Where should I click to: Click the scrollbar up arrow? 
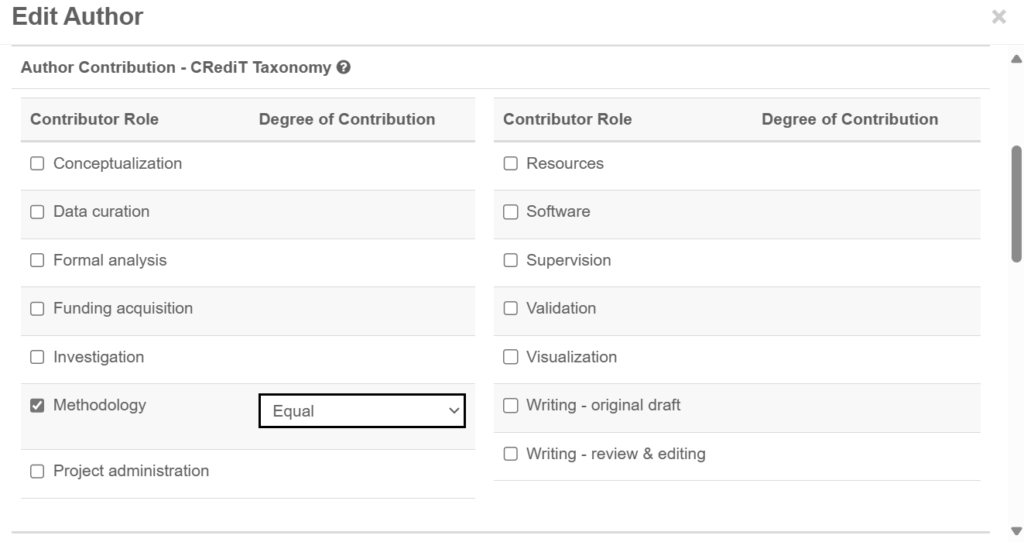pyautogui.click(x=1016, y=59)
